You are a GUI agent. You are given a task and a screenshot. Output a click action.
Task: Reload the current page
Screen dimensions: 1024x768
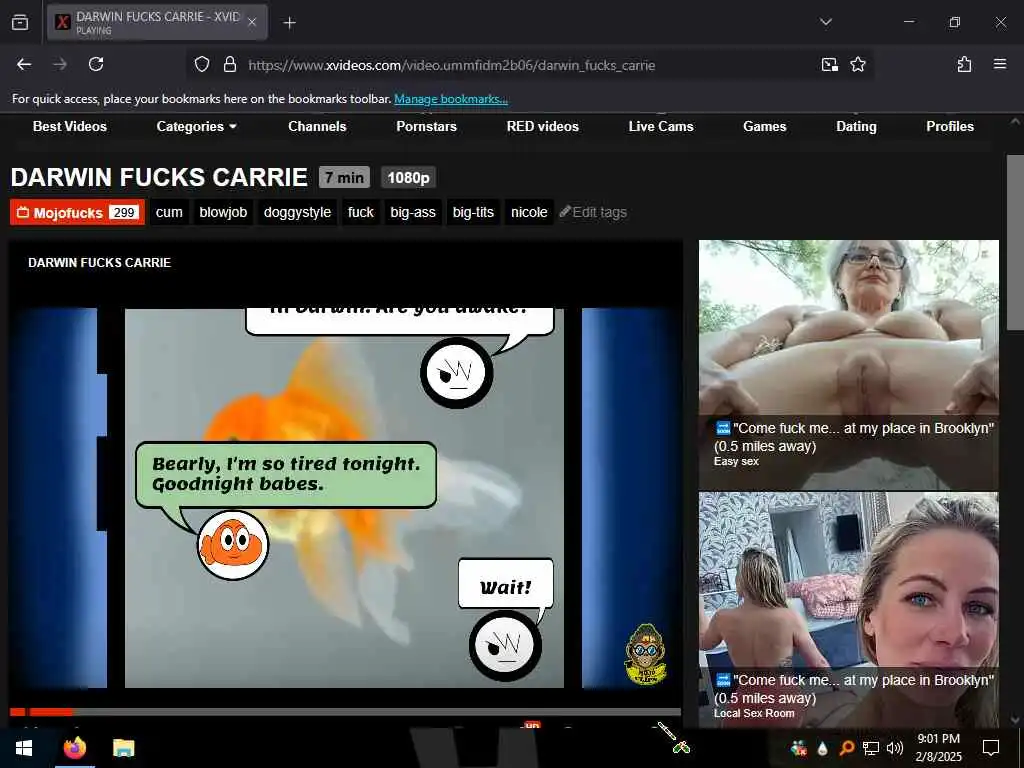pyautogui.click(x=96, y=64)
